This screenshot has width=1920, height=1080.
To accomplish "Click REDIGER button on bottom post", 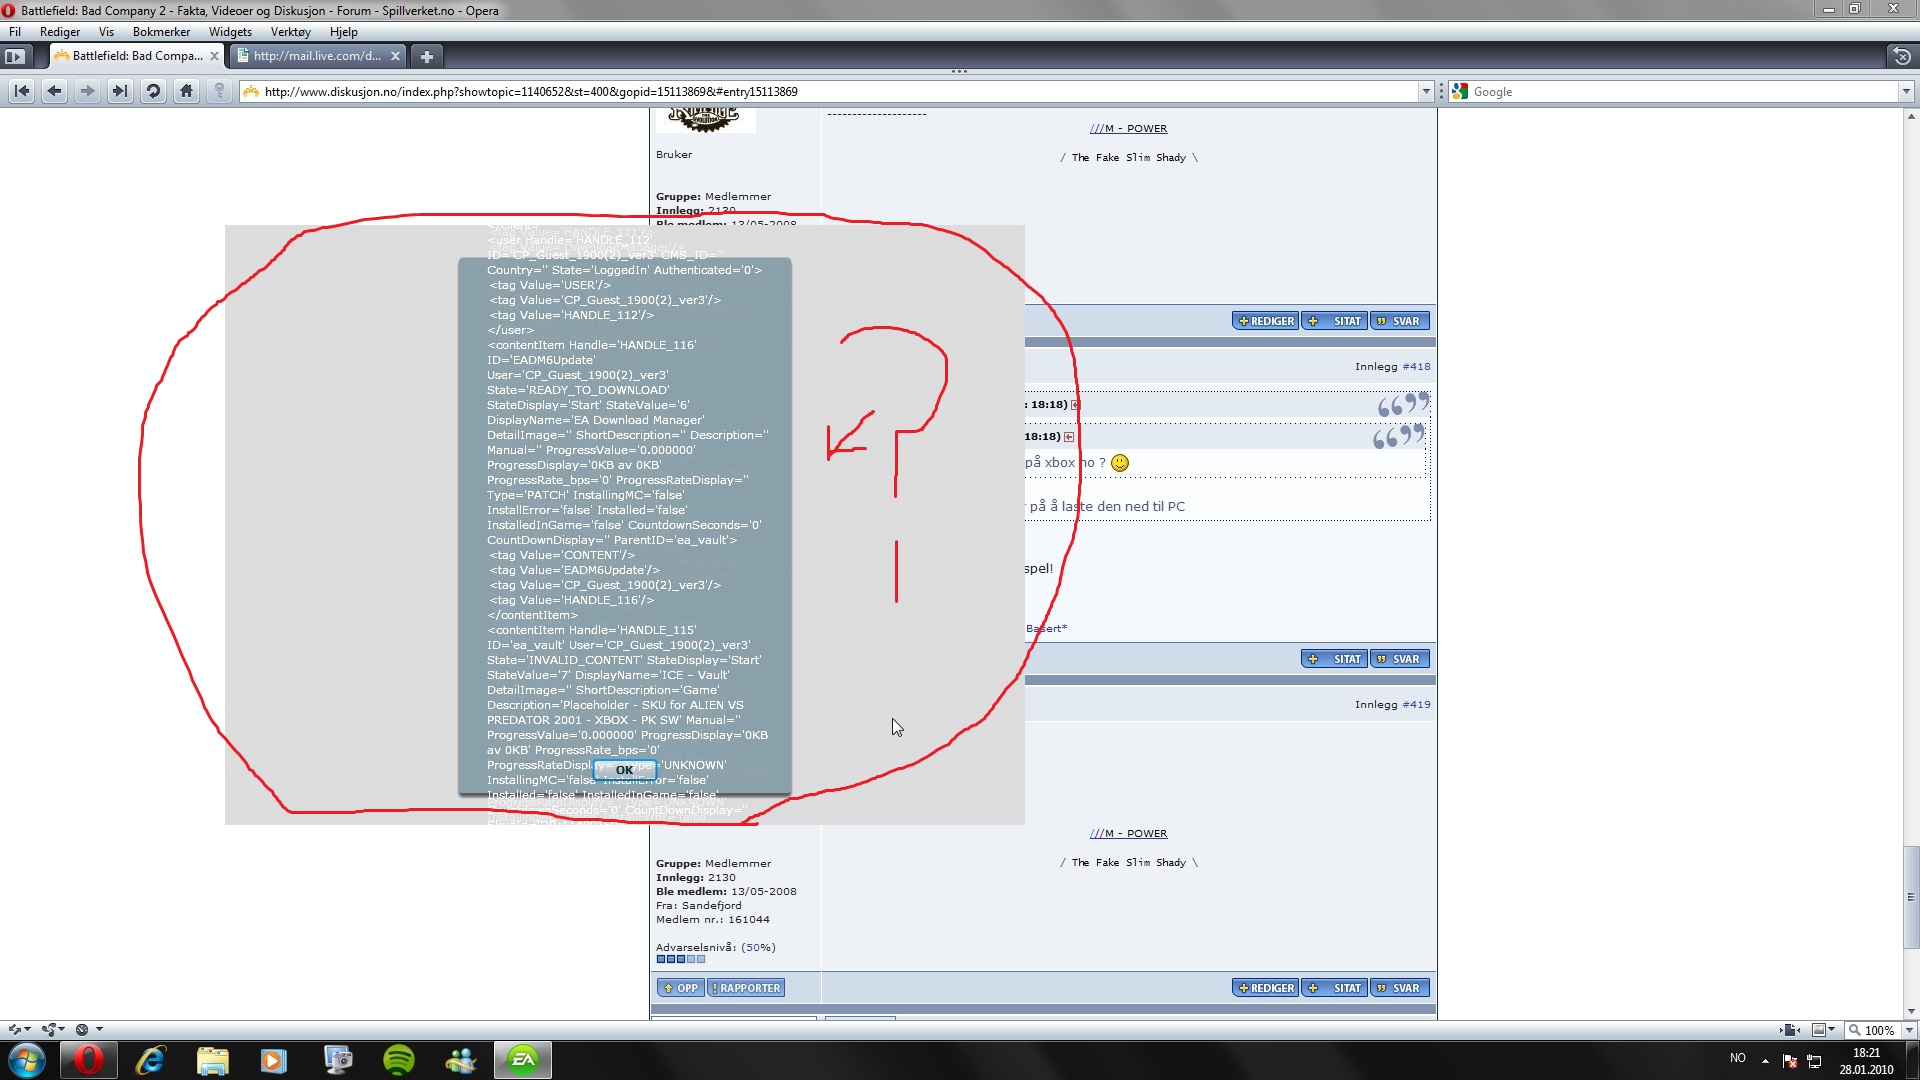I will point(1265,988).
